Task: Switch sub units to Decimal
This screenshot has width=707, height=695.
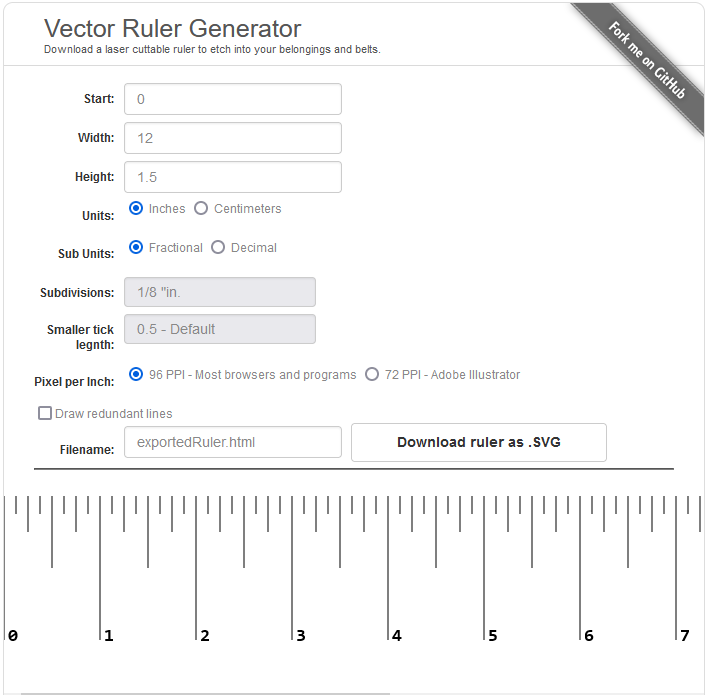Action: click(218, 248)
